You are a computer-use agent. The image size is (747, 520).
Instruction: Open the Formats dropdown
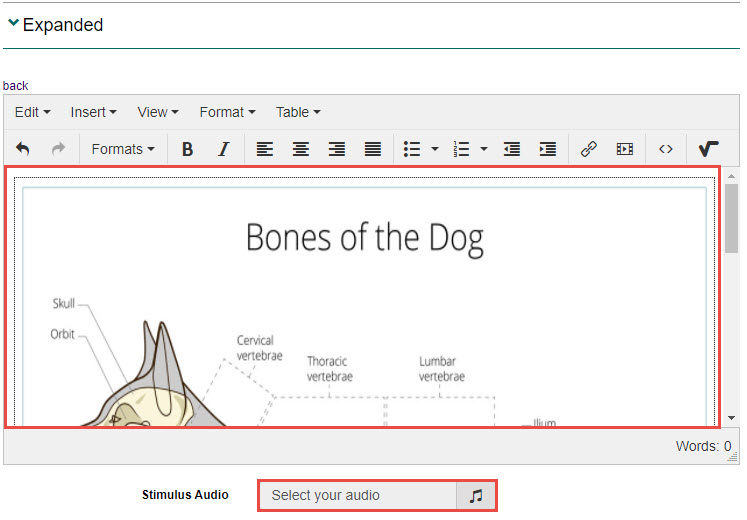tap(122, 149)
